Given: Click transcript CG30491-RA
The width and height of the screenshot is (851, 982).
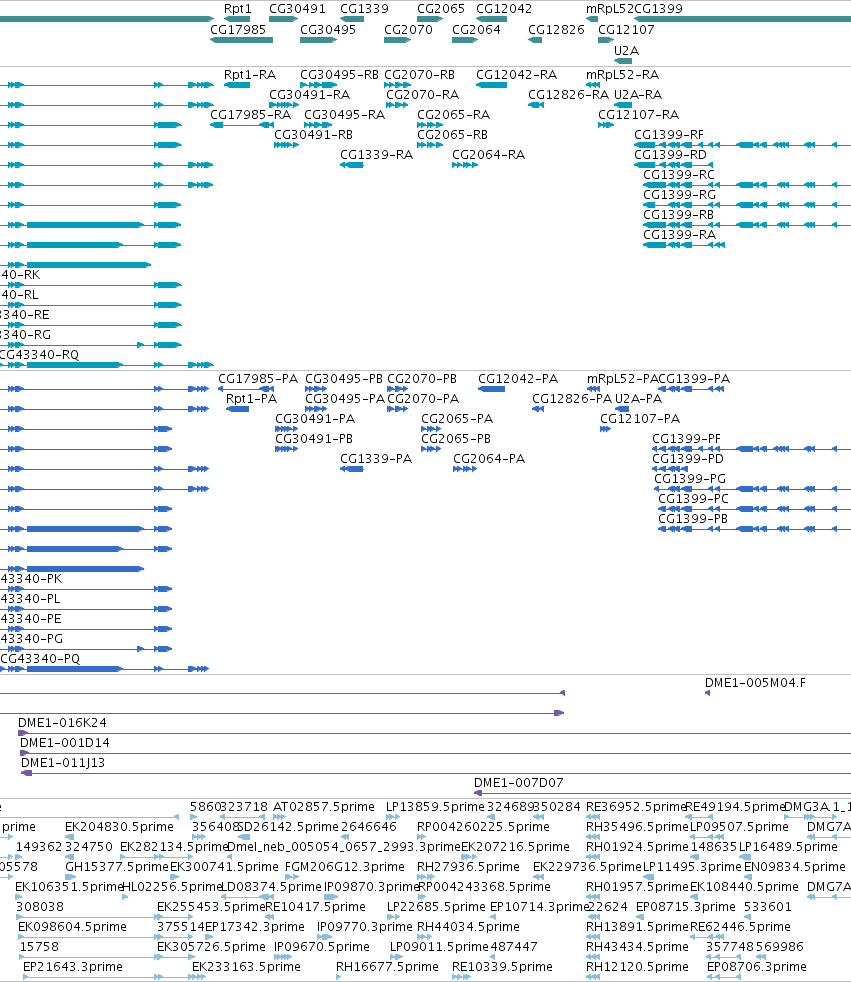Looking at the screenshot, I should (x=309, y=95).
